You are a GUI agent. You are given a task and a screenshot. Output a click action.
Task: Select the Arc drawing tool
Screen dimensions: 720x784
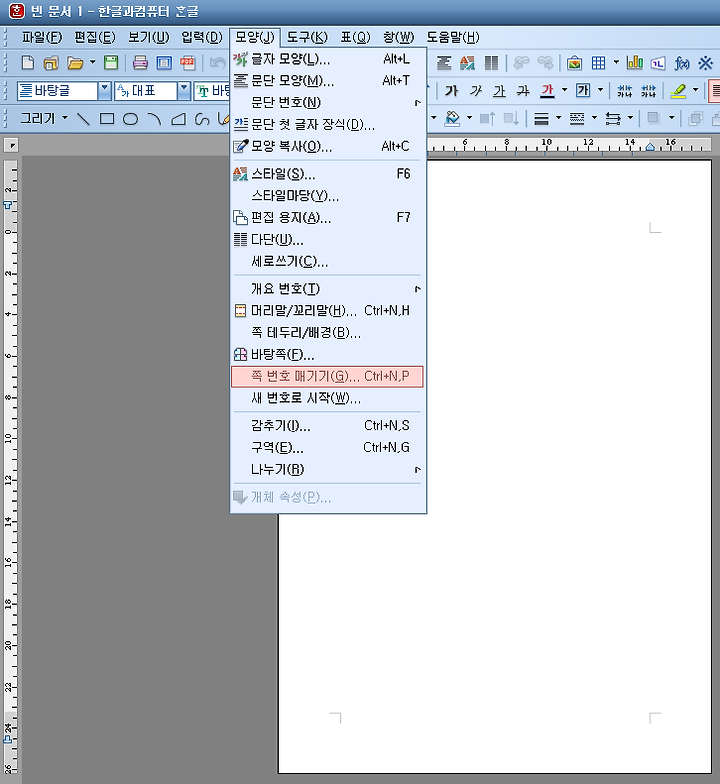[154, 119]
